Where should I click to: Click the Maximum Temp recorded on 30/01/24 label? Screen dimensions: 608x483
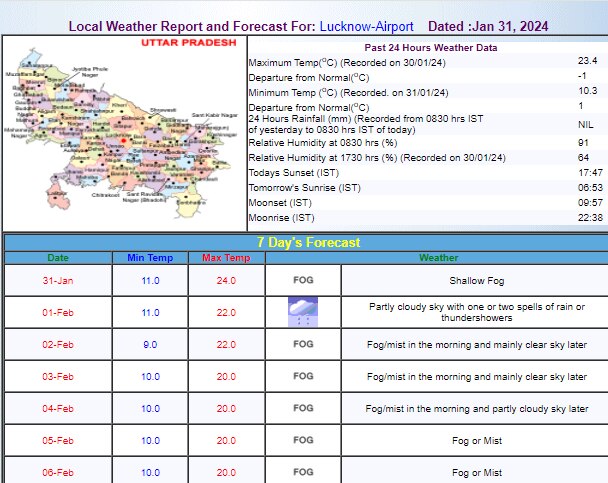tap(347, 62)
